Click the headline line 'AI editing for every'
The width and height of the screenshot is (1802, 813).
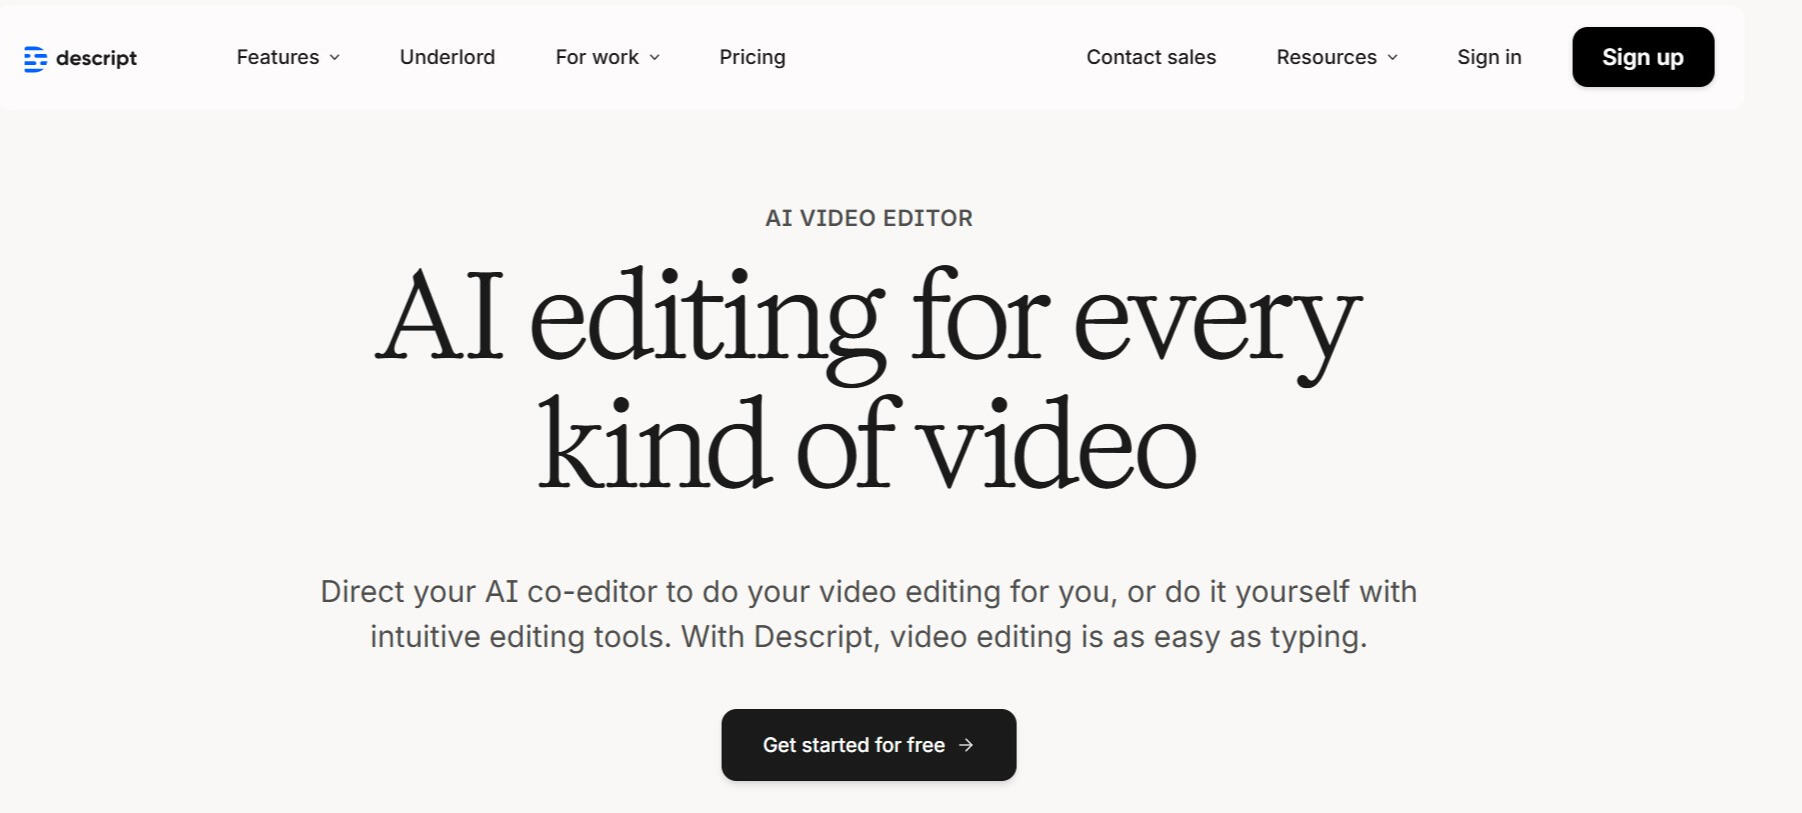click(x=868, y=320)
